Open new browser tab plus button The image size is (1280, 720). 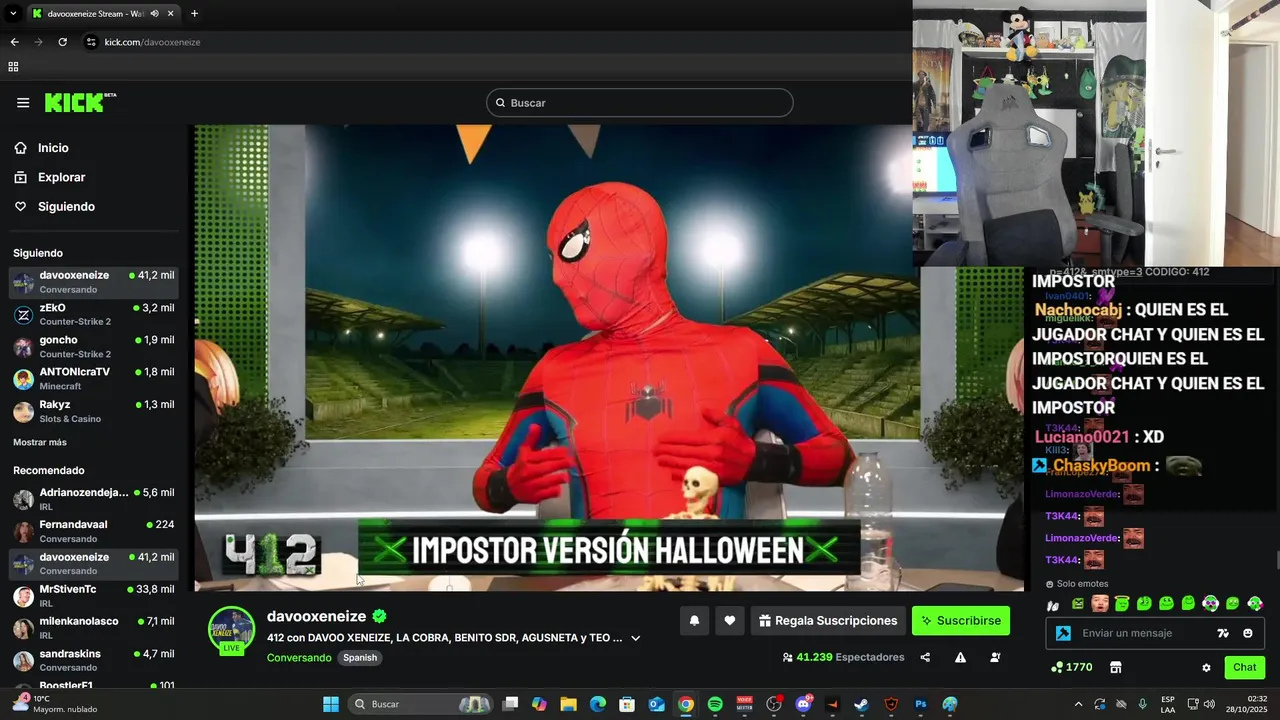pyautogui.click(x=194, y=14)
